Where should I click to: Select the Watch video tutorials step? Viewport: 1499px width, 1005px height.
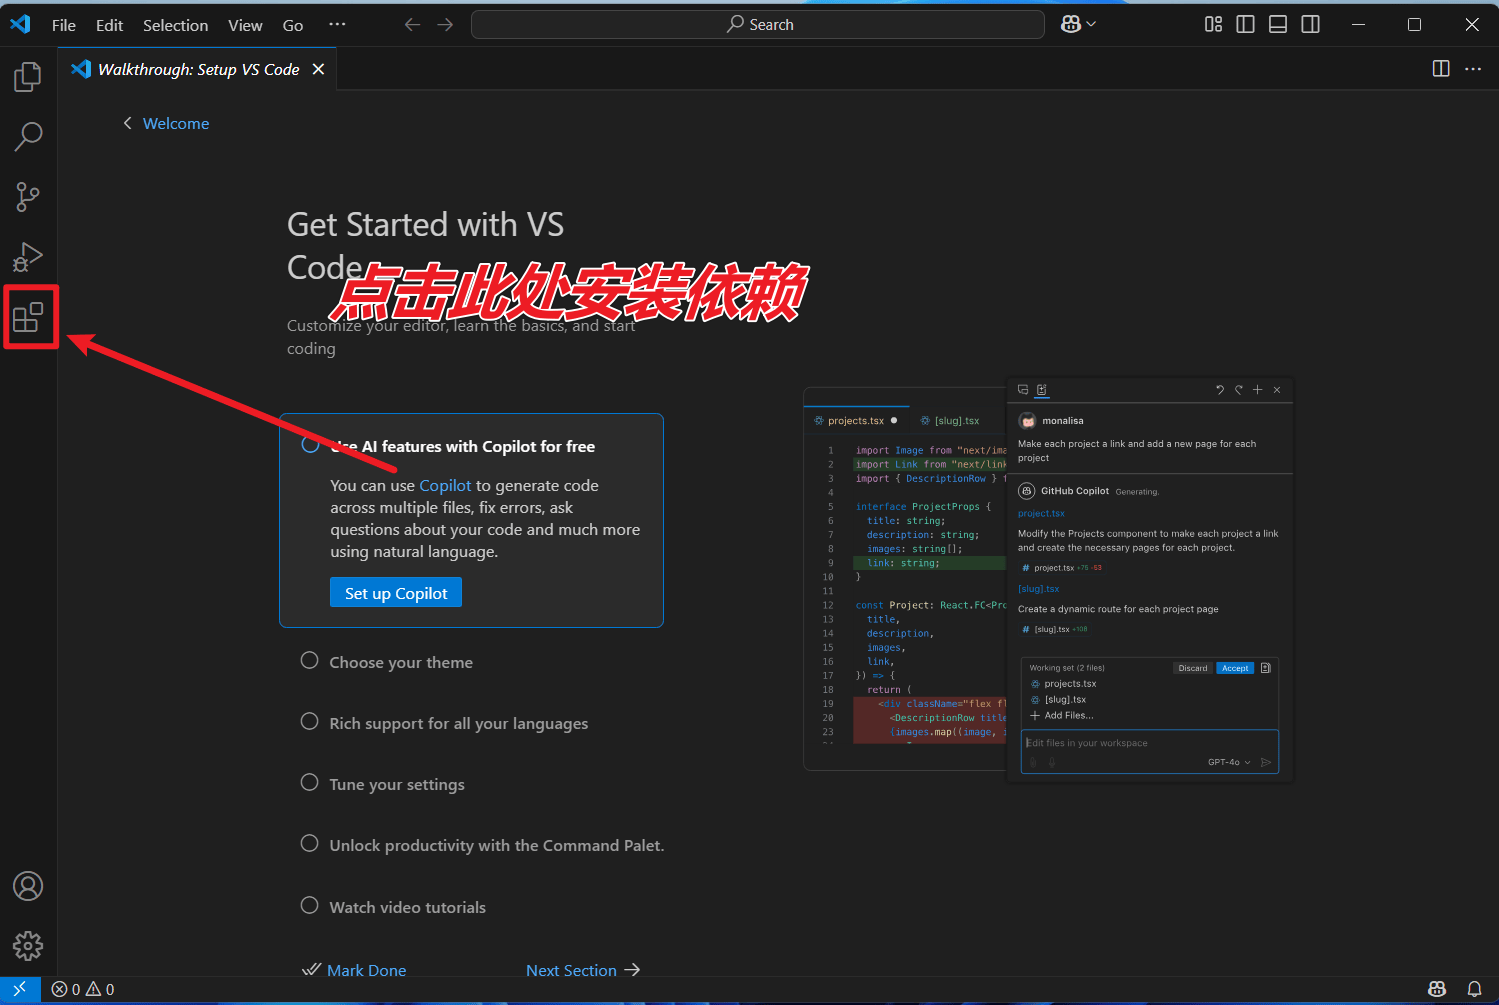click(407, 907)
